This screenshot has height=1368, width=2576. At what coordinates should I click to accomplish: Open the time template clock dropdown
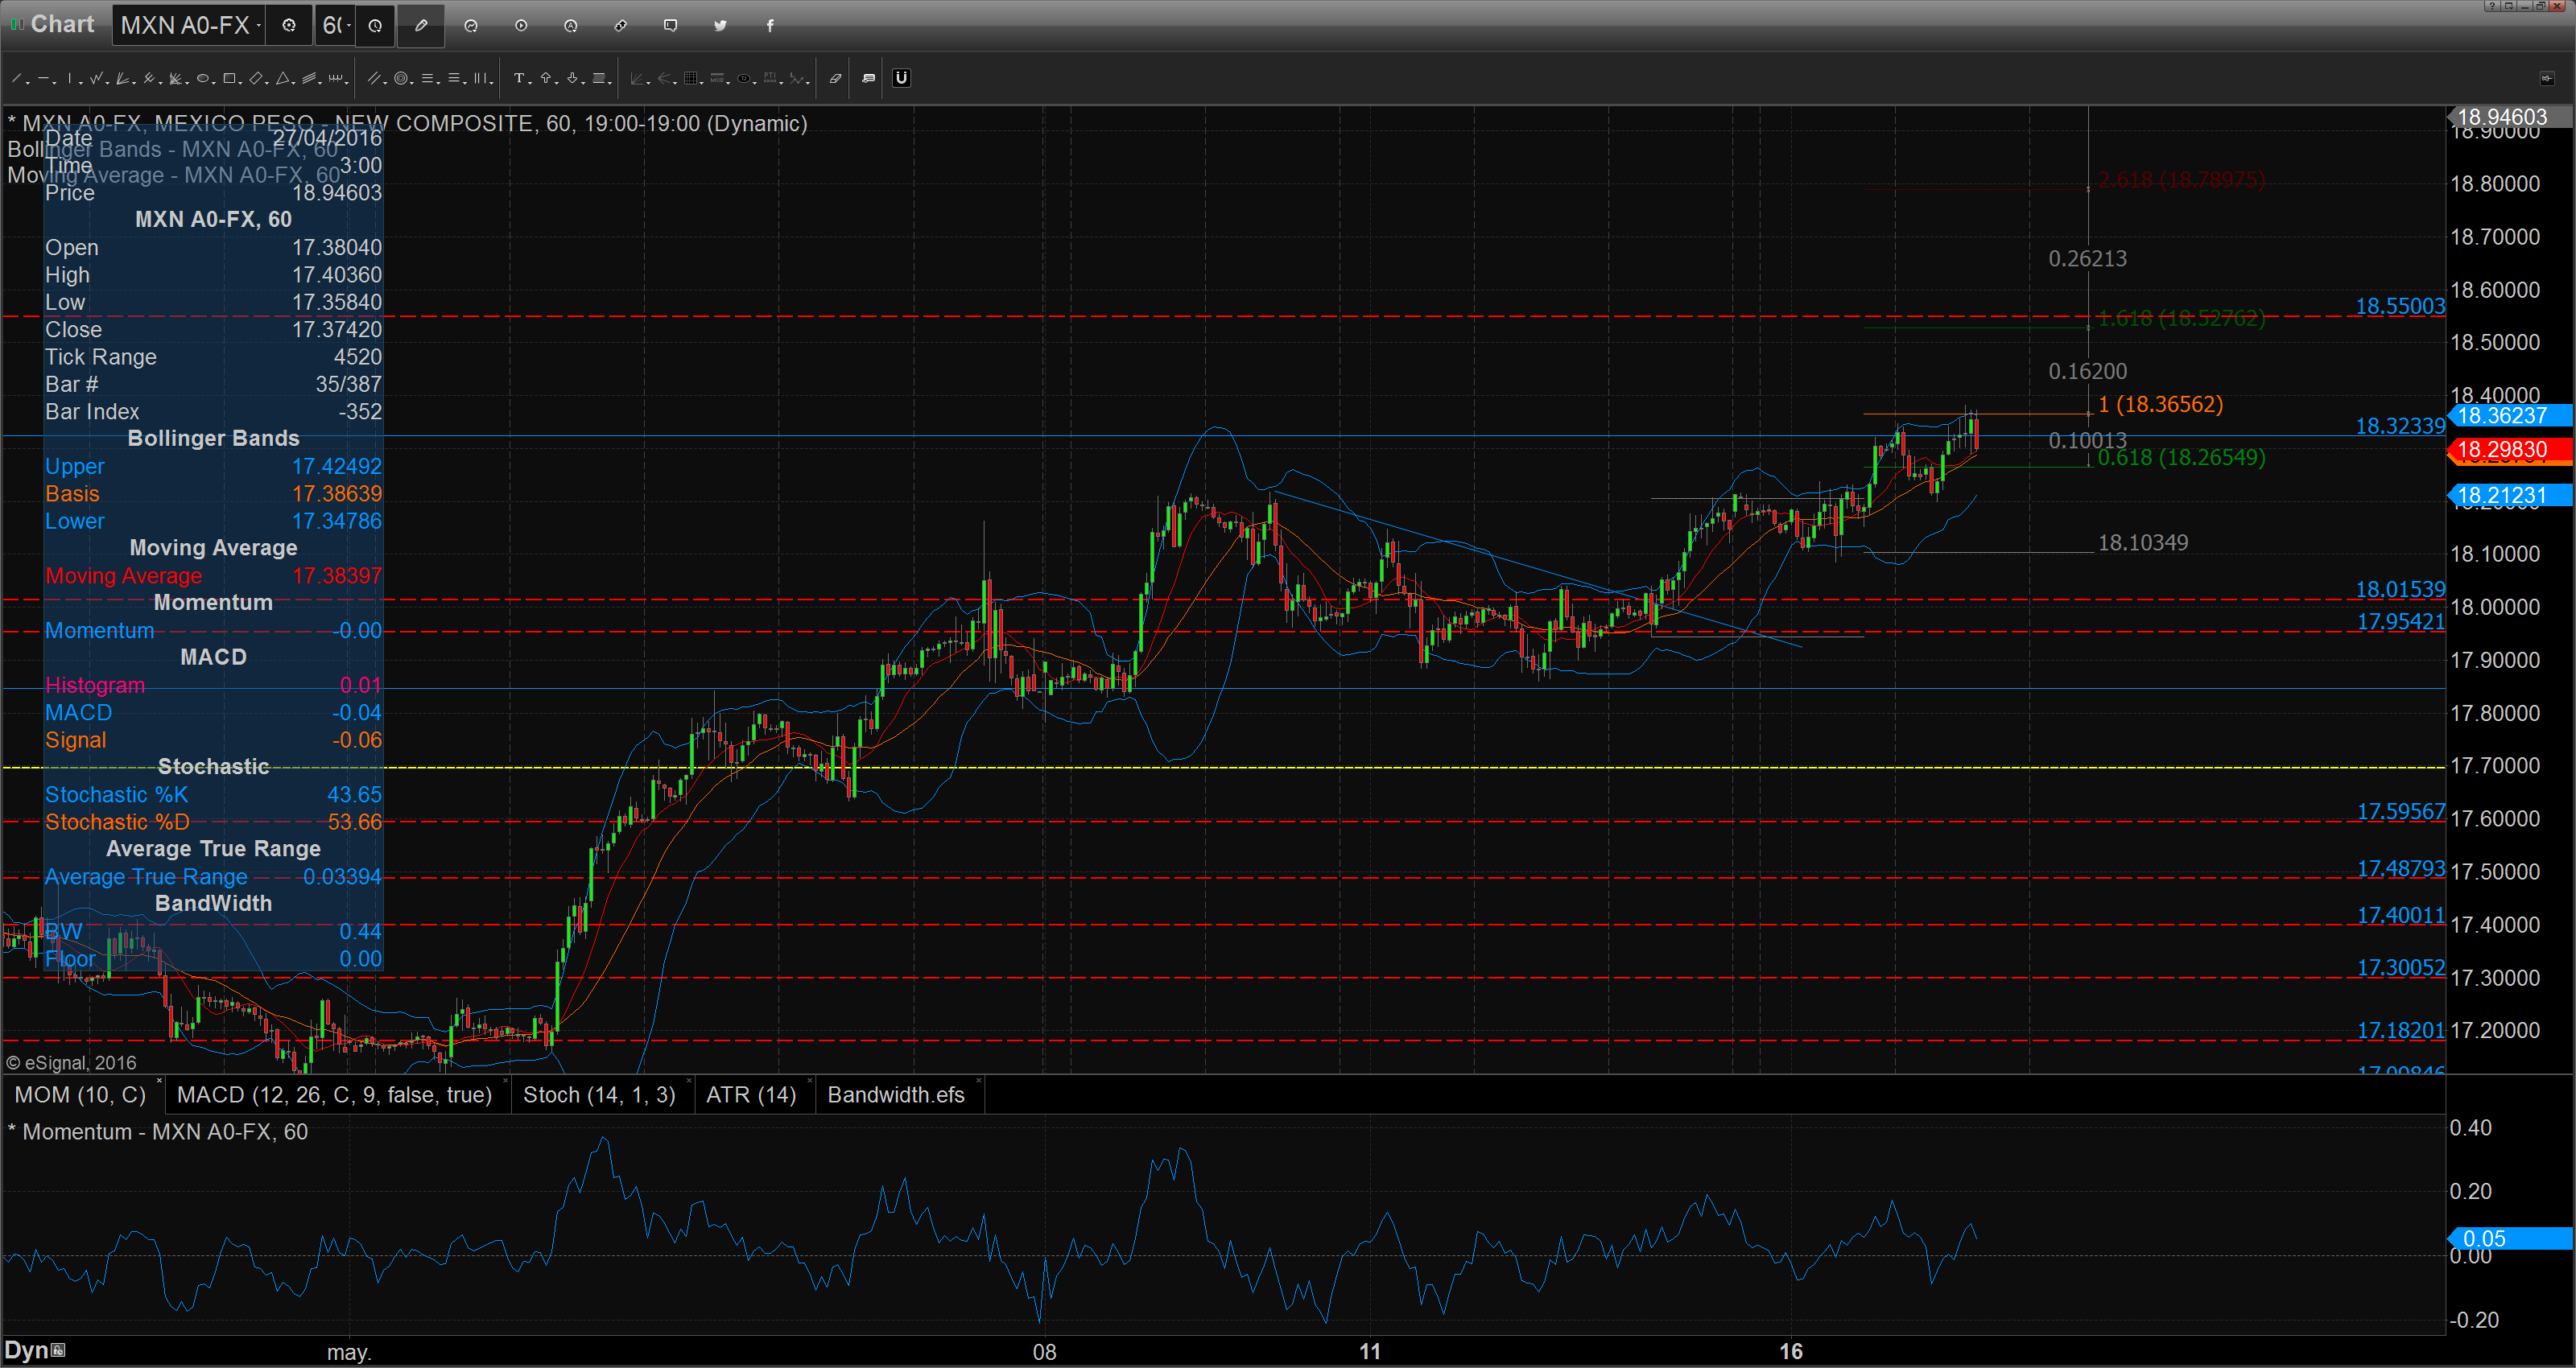(375, 26)
